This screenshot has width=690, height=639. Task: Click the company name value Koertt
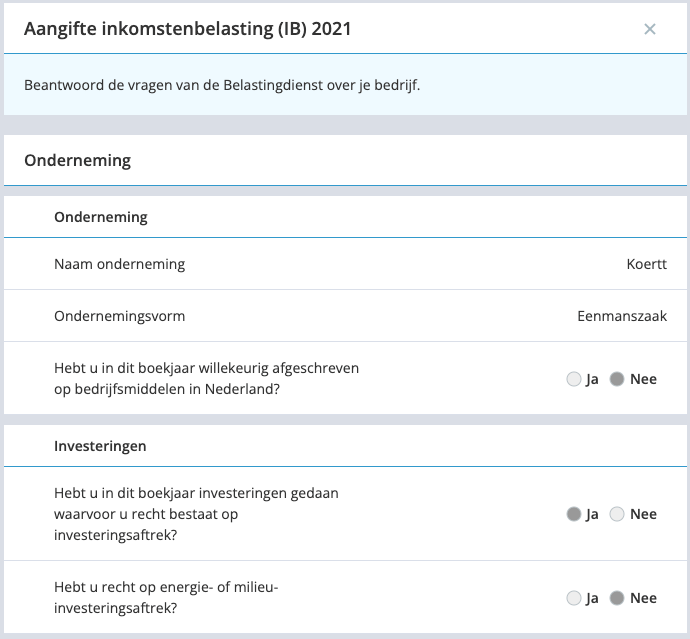click(x=646, y=264)
